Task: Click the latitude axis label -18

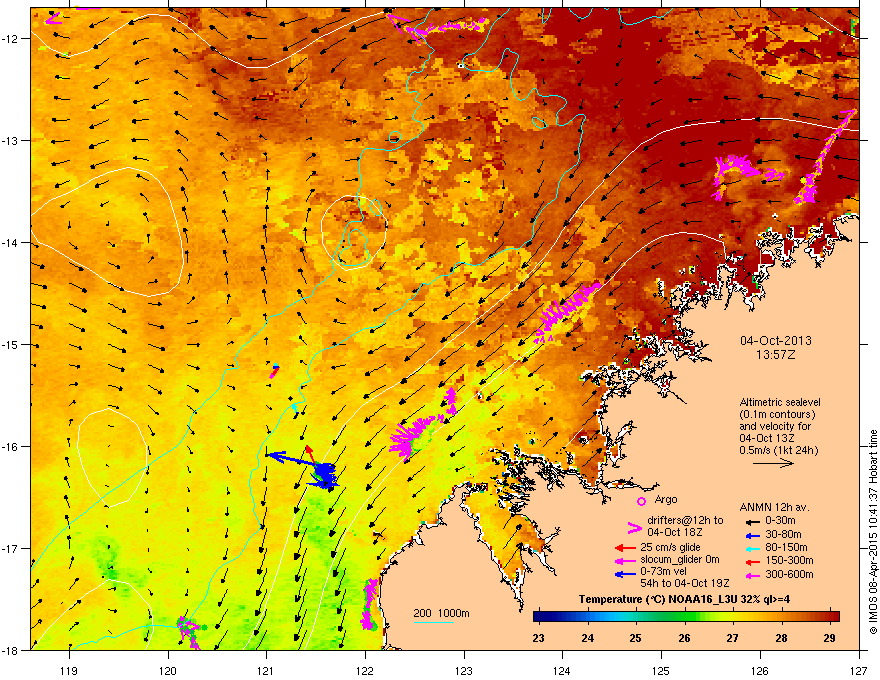Action: (11, 650)
